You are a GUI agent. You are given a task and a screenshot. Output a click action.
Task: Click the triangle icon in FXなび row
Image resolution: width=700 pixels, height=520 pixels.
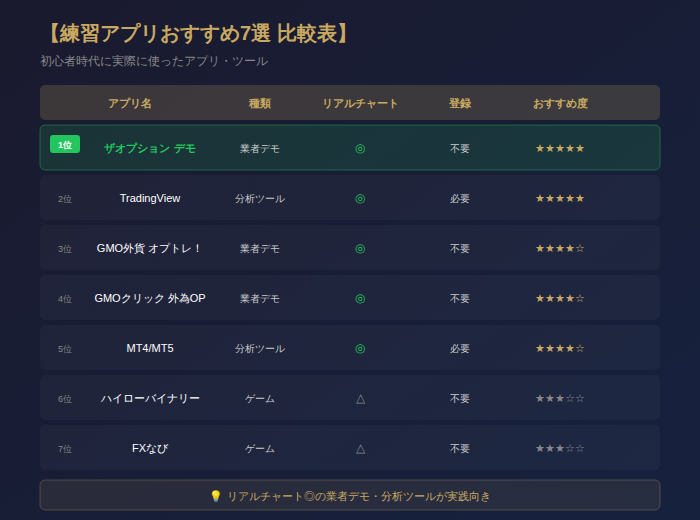click(360, 448)
